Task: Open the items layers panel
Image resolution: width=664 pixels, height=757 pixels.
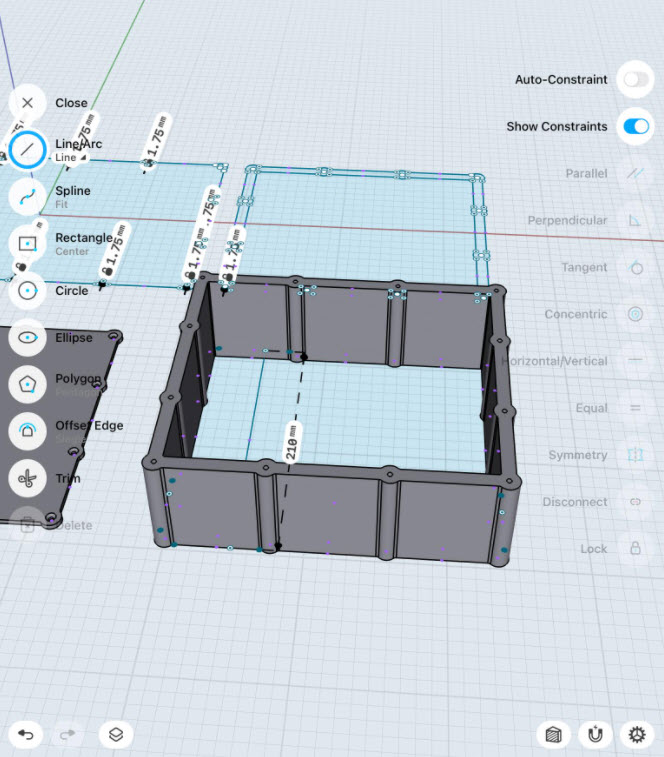Action: click(x=116, y=735)
